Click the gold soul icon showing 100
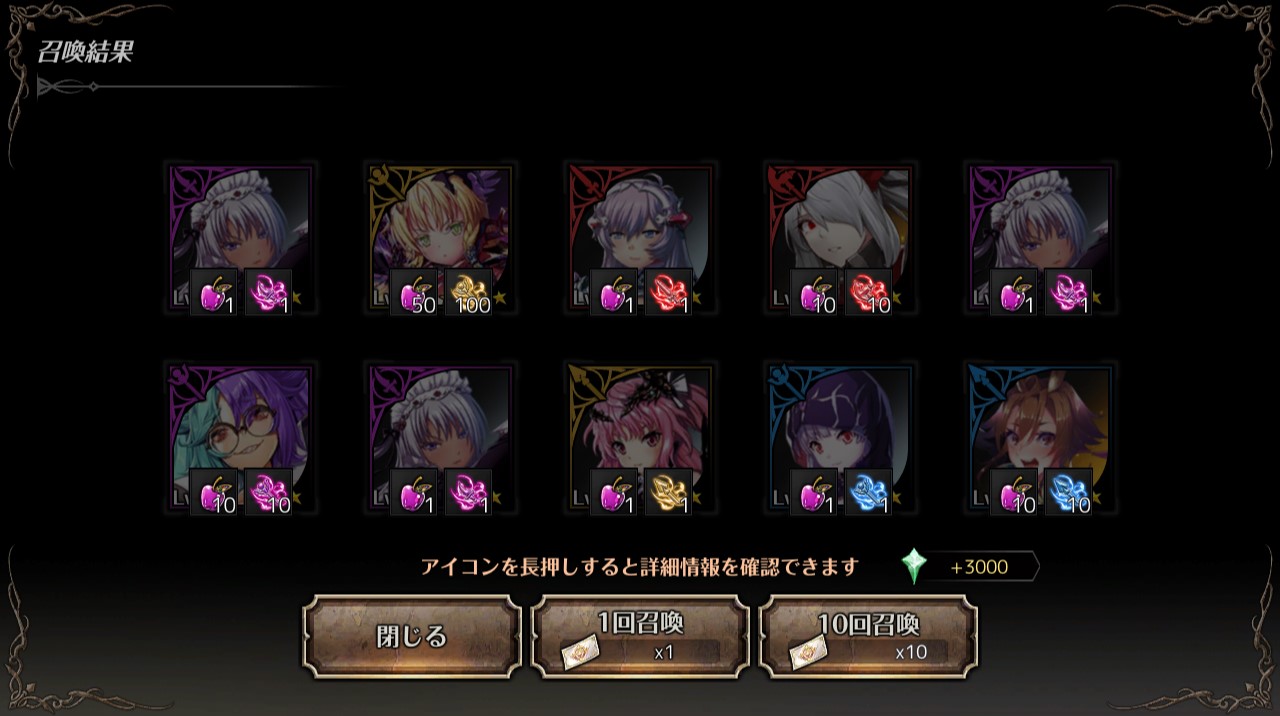The image size is (1280, 716). [x=468, y=293]
